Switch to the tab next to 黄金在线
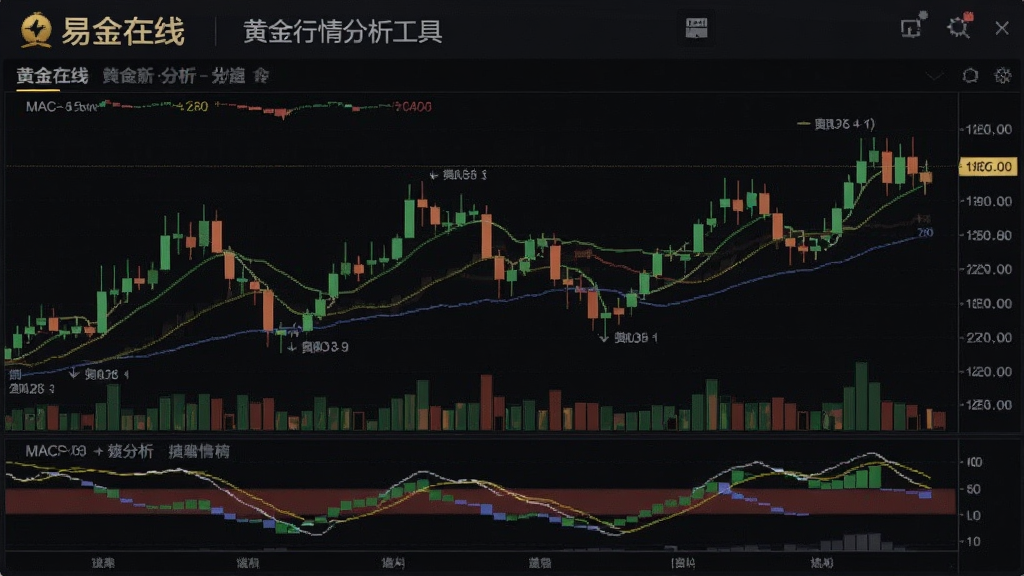The width and height of the screenshot is (1024, 576). (x=174, y=76)
